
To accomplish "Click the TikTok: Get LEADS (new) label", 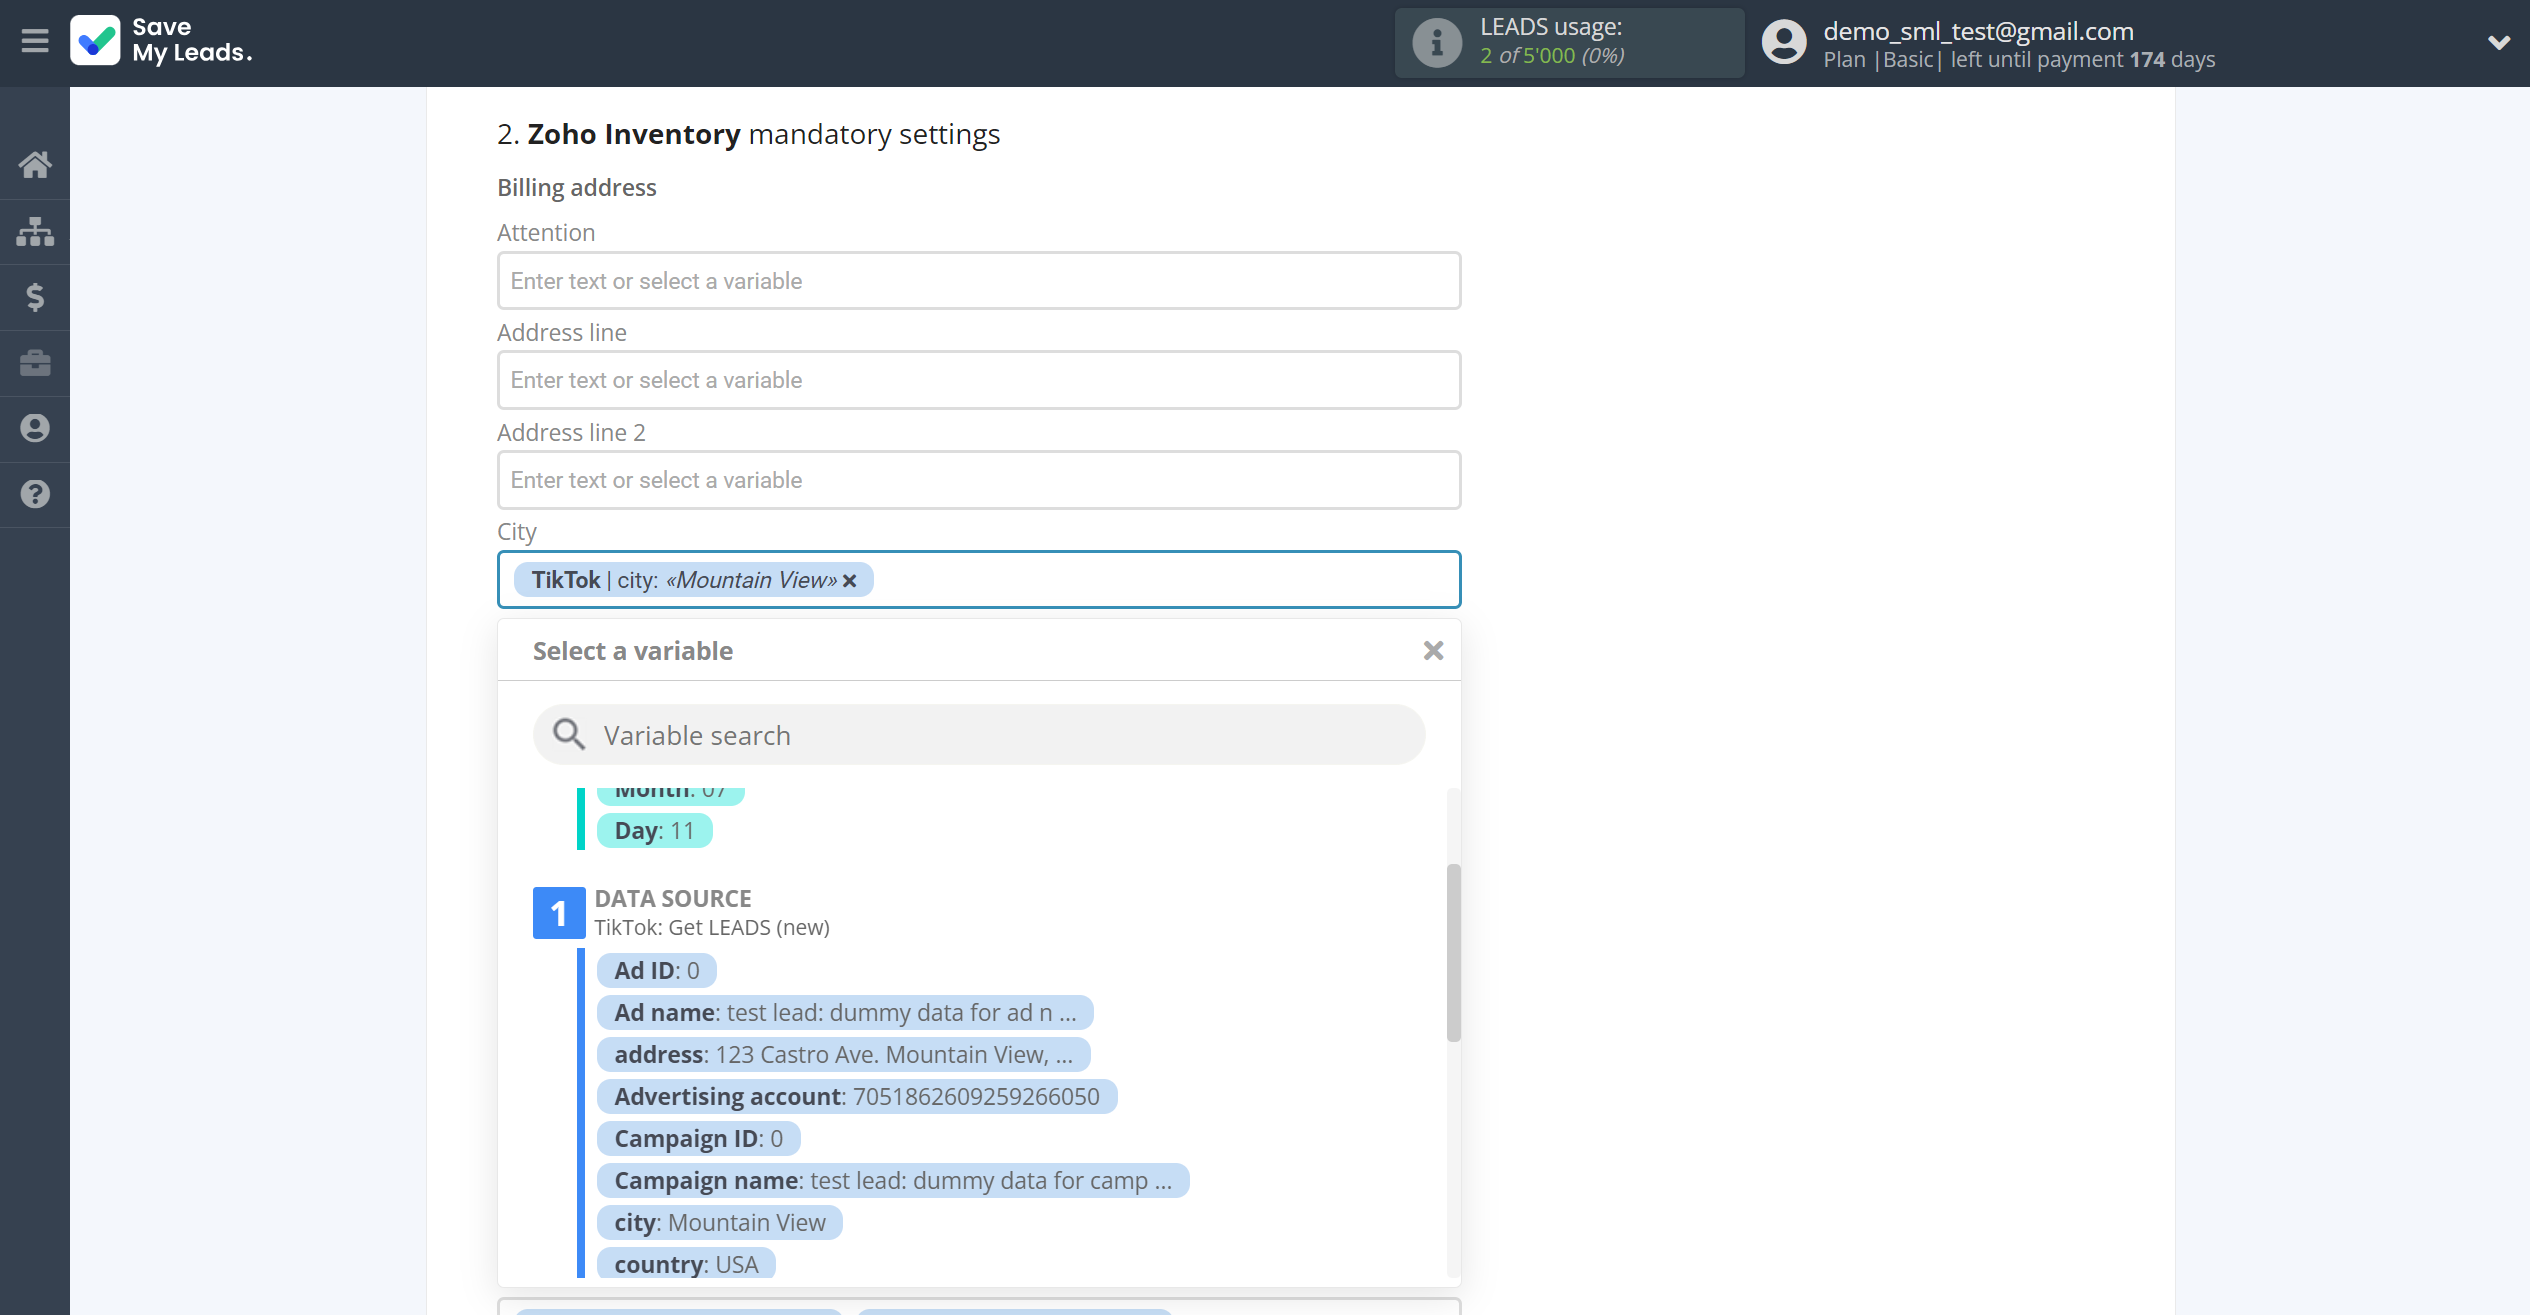I will point(712,928).
